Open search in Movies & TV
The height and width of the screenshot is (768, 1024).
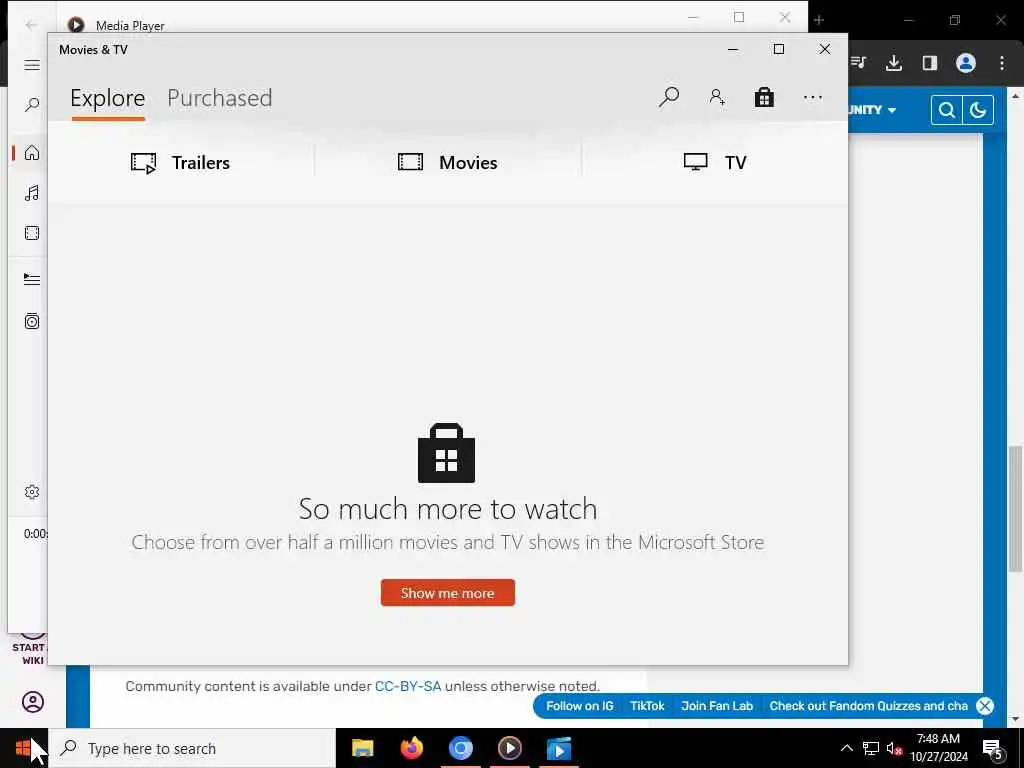(669, 97)
